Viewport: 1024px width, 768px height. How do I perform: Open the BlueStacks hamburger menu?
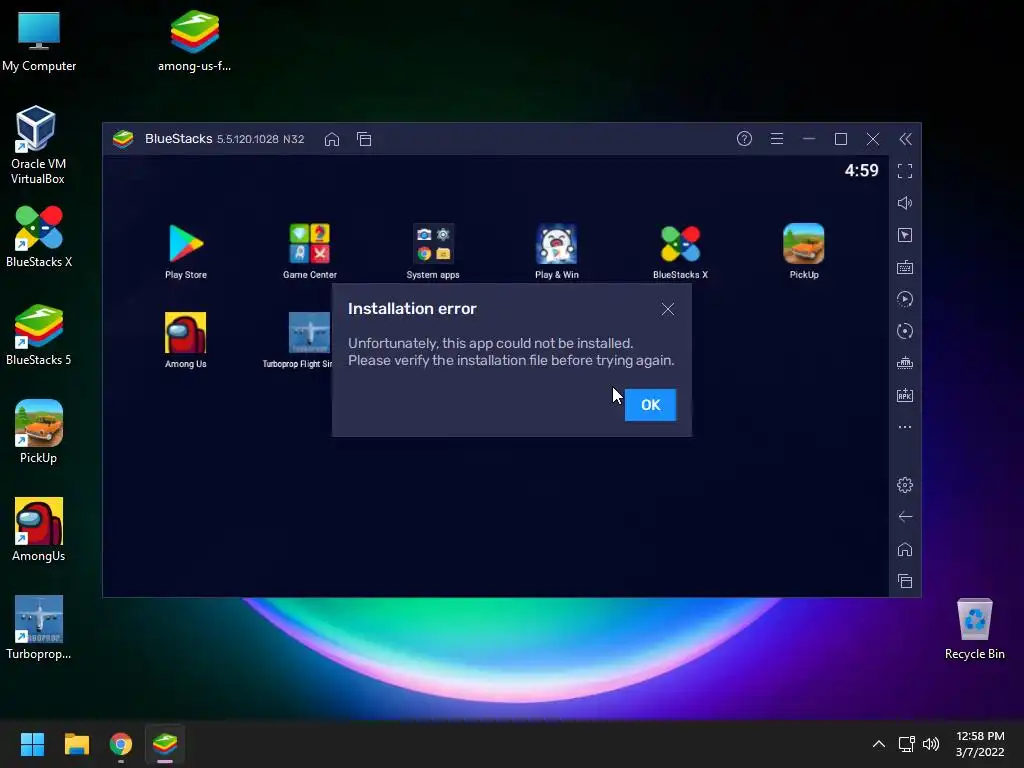(776, 138)
